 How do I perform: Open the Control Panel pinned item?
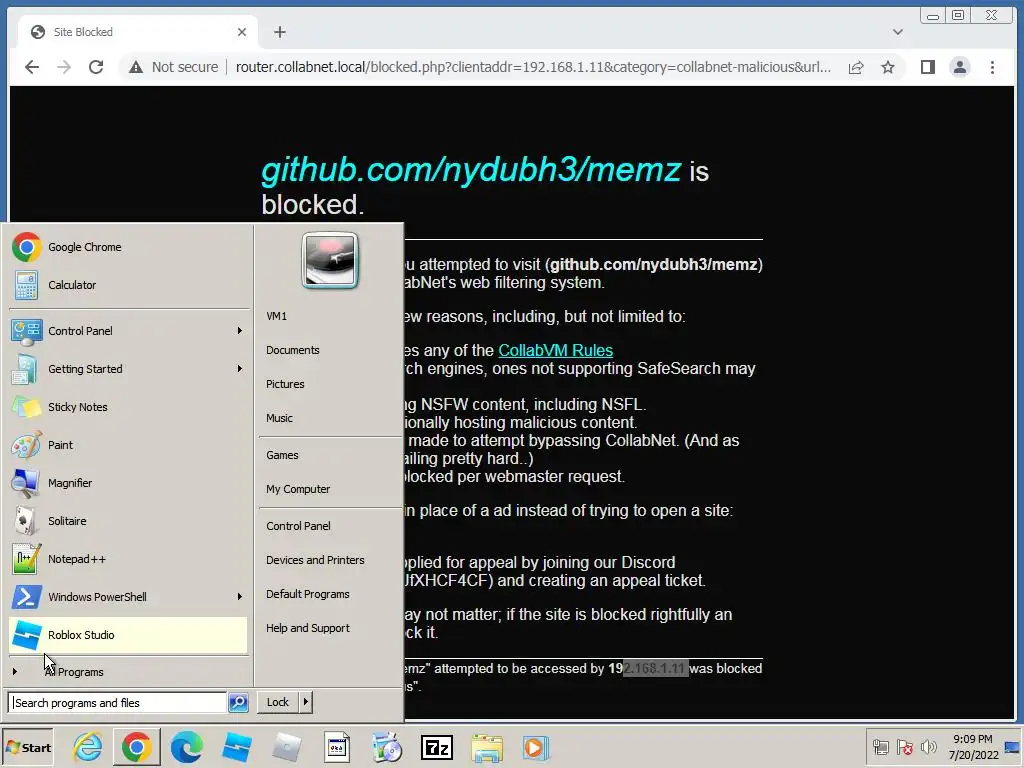pos(128,330)
